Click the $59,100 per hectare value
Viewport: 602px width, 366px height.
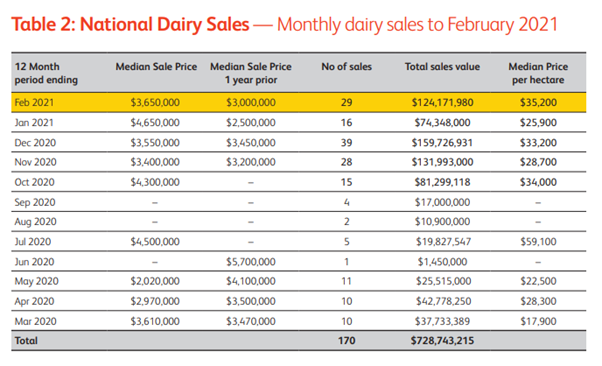(x=538, y=242)
